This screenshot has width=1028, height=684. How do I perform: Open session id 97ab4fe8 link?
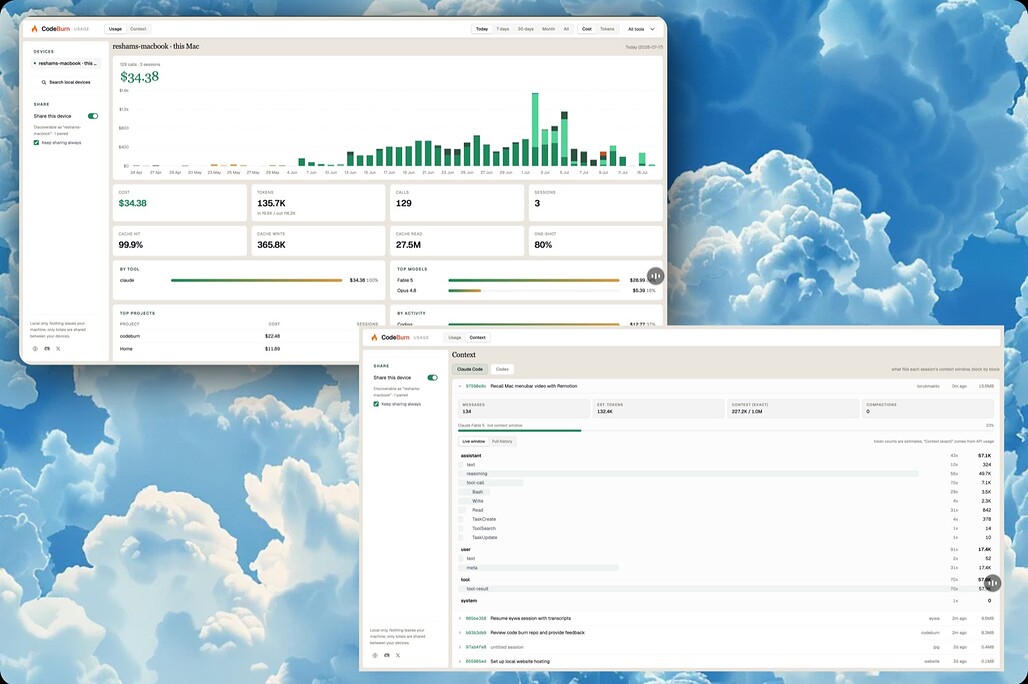click(x=476, y=647)
